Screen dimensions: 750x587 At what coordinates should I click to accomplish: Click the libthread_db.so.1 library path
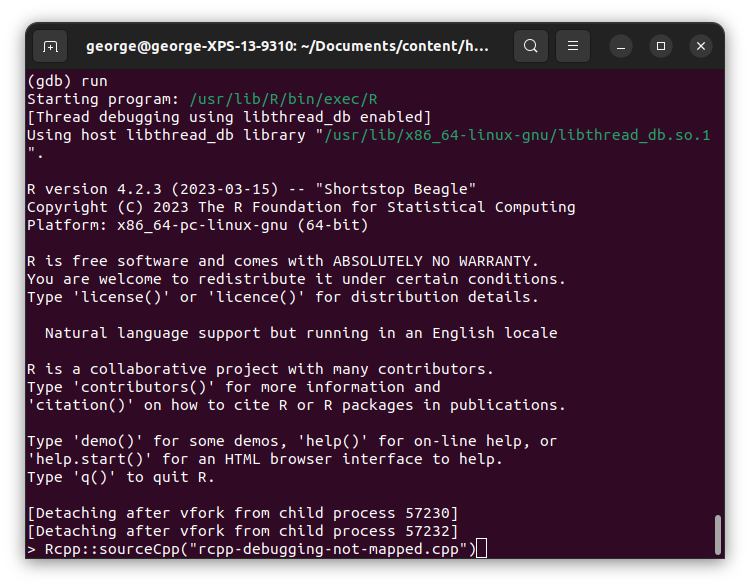(x=516, y=135)
